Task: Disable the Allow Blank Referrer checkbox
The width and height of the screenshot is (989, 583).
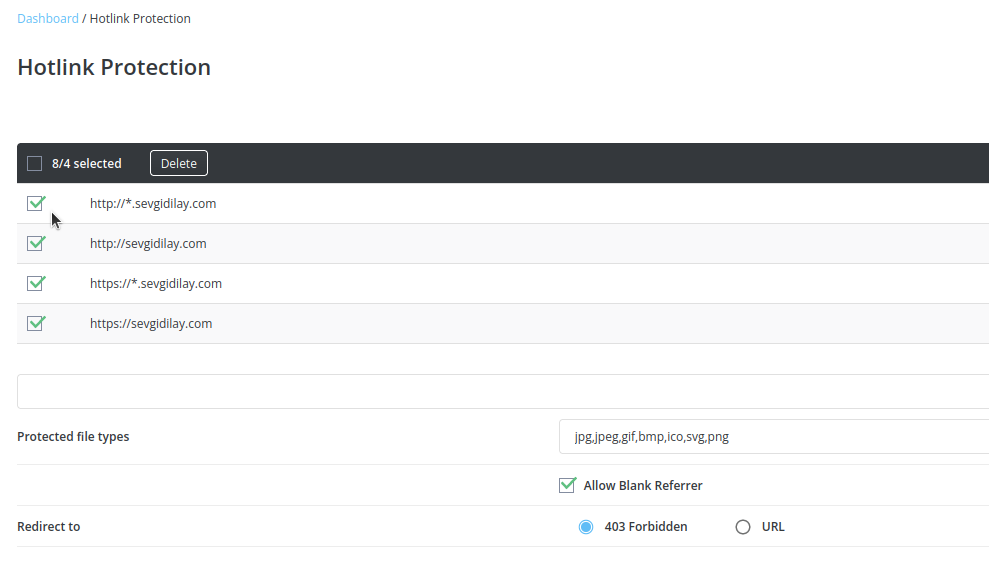Action: pos(567,485)
